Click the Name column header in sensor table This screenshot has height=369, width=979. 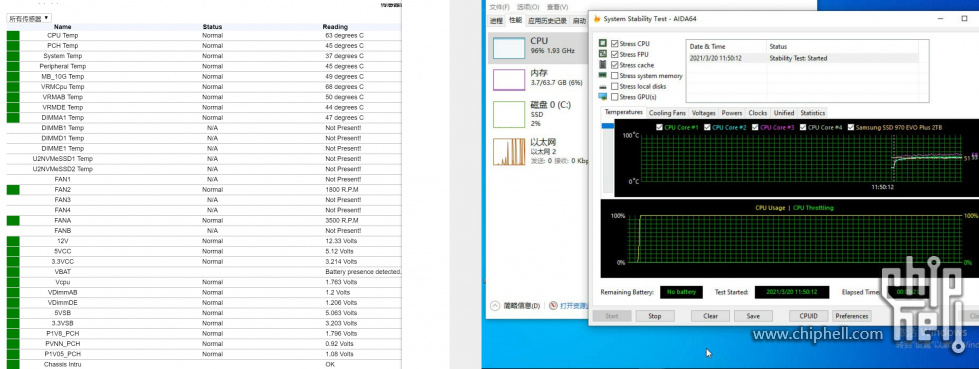click(x=62, y=27)
